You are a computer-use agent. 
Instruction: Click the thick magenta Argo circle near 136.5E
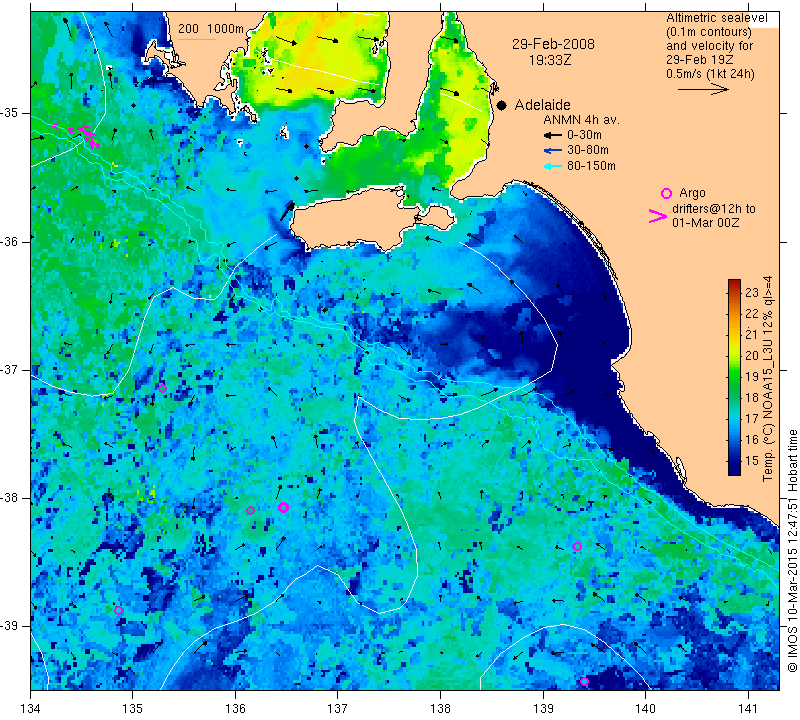tap(284, 507)
